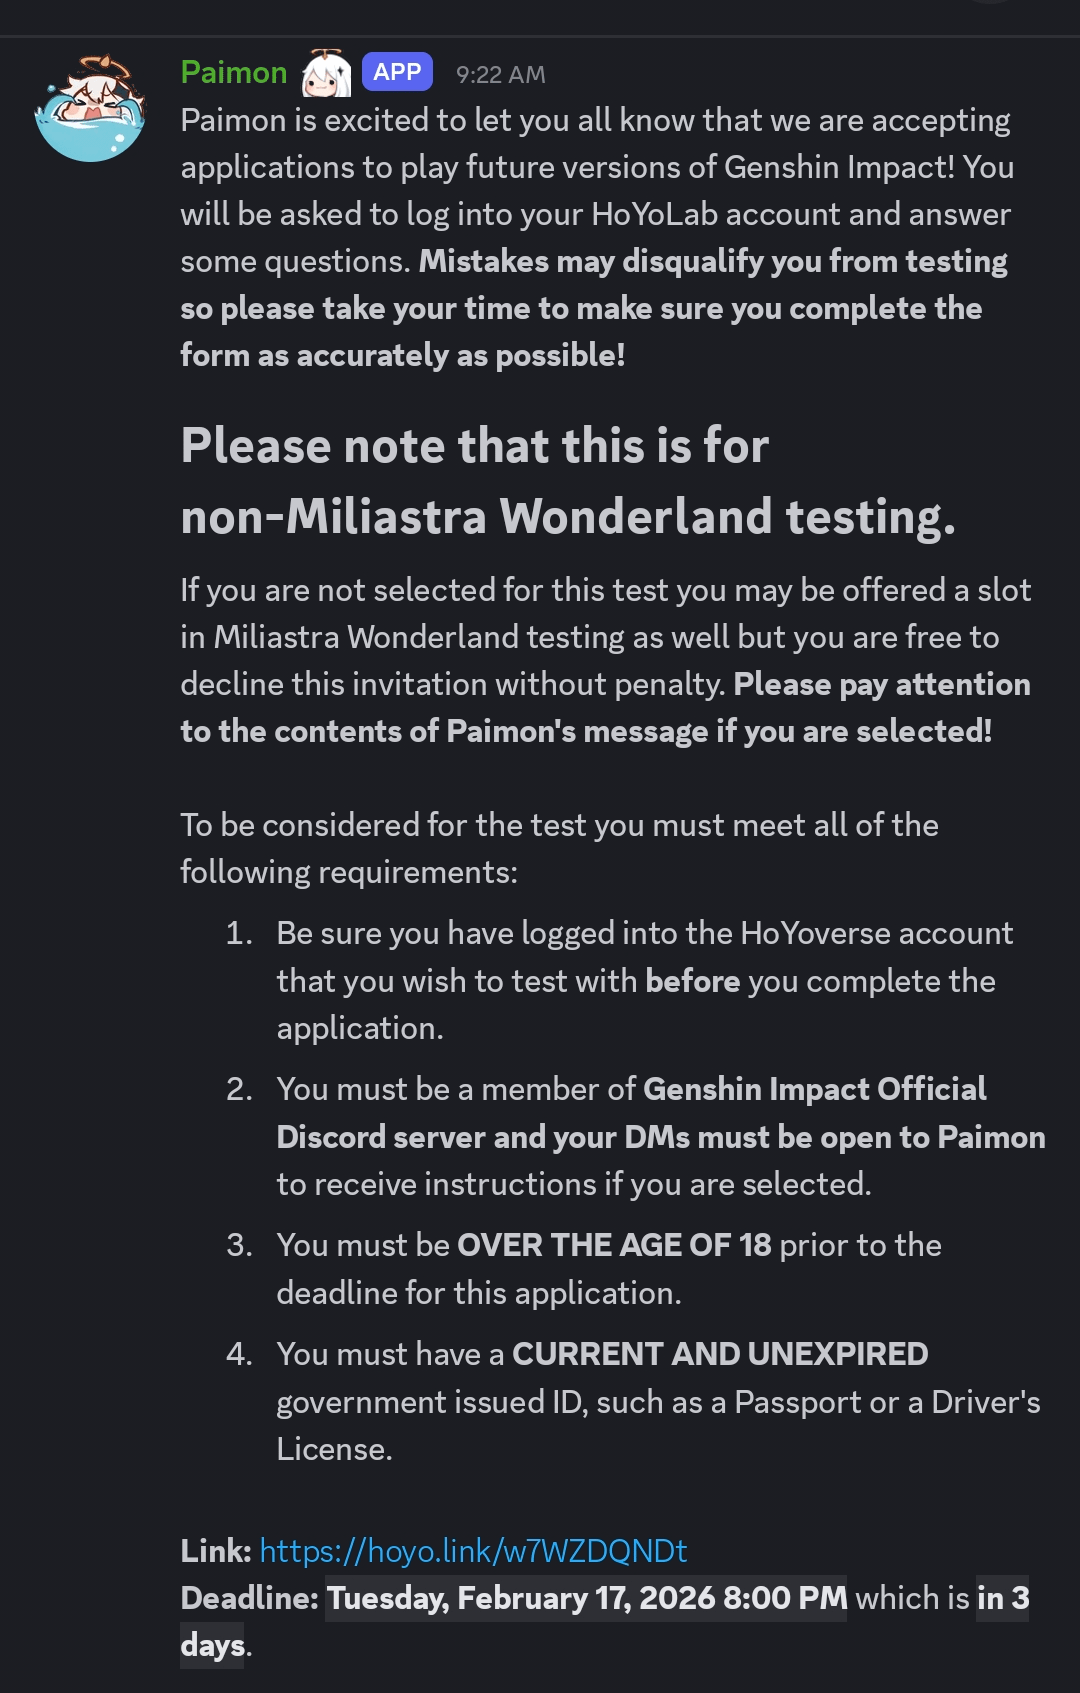Viewport: 1080px width, 1693px height.
Task: Click the 'in 3 days' relative timestamp
Action: point(1002,1598)
